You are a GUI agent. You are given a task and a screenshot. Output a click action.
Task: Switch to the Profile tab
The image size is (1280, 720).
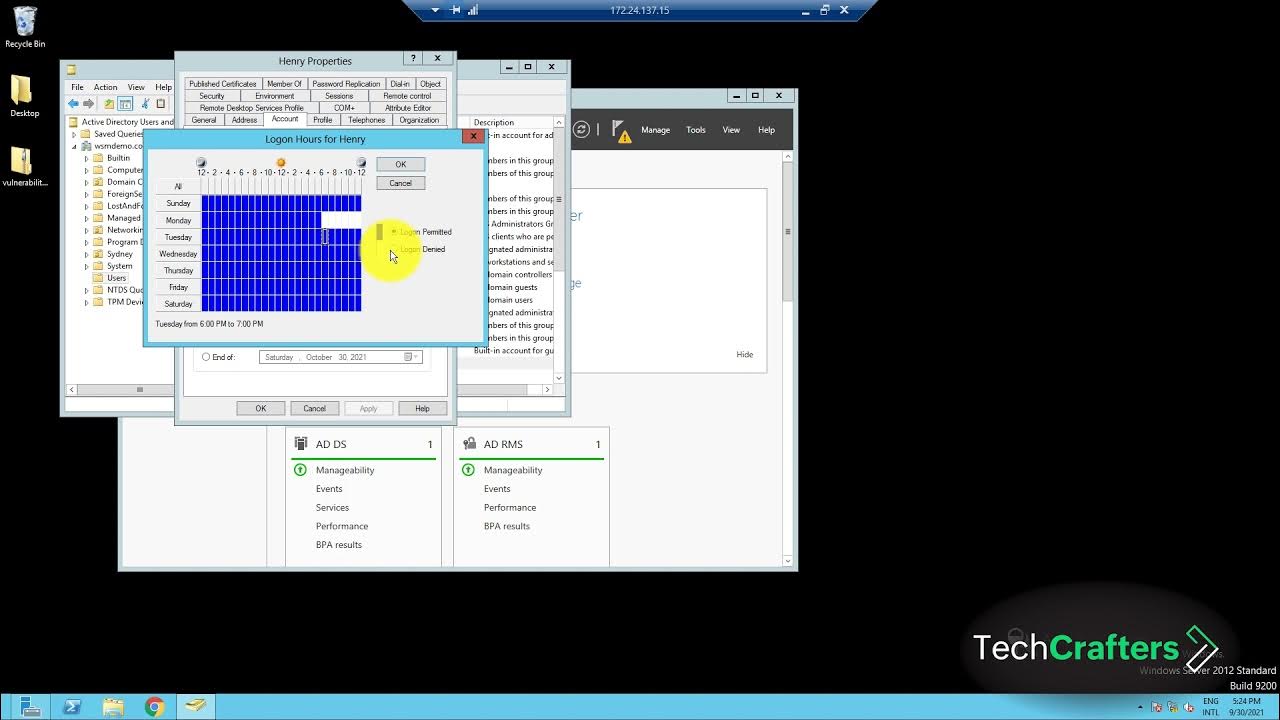(322, 120)
